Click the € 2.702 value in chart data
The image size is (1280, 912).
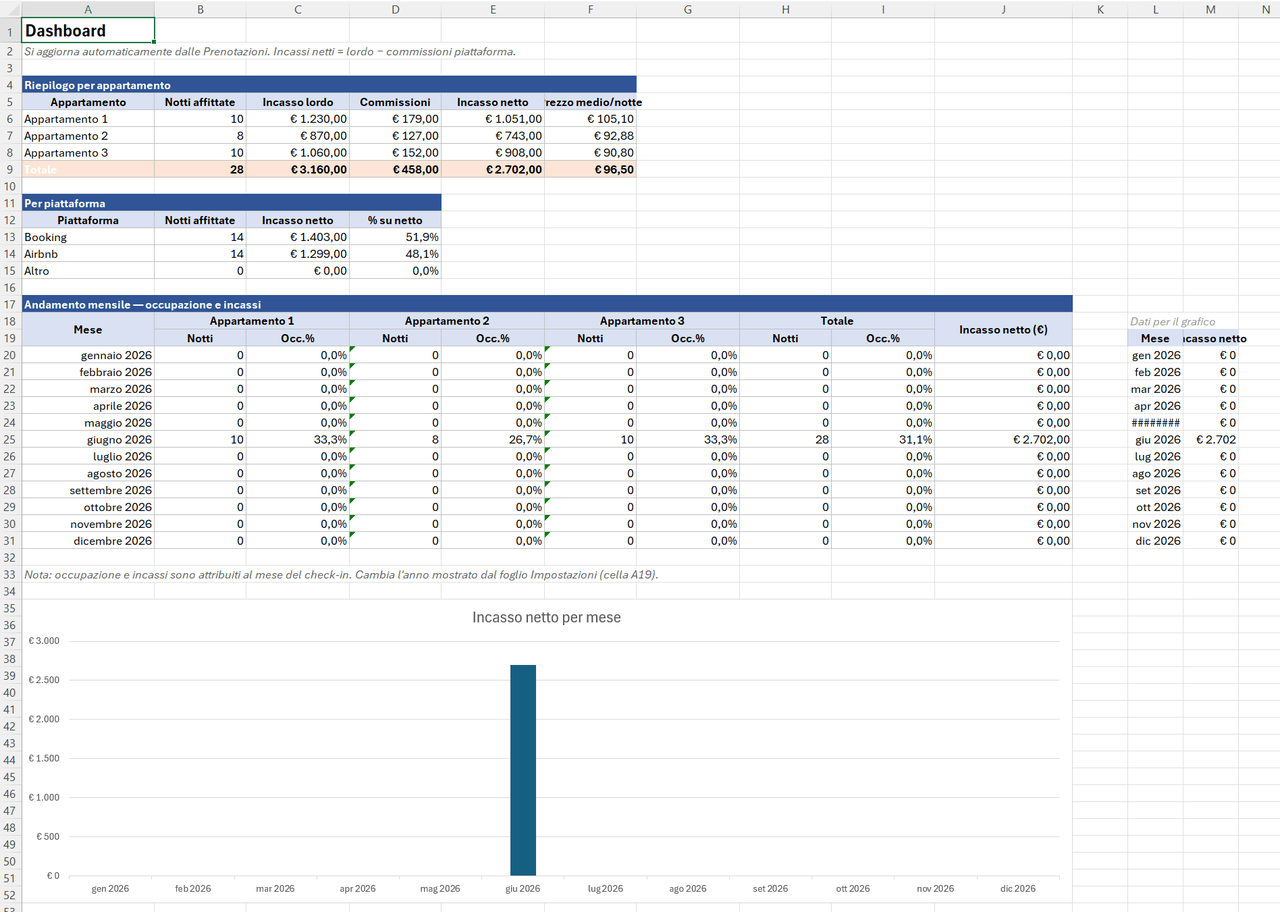(x=1211, y=440)
